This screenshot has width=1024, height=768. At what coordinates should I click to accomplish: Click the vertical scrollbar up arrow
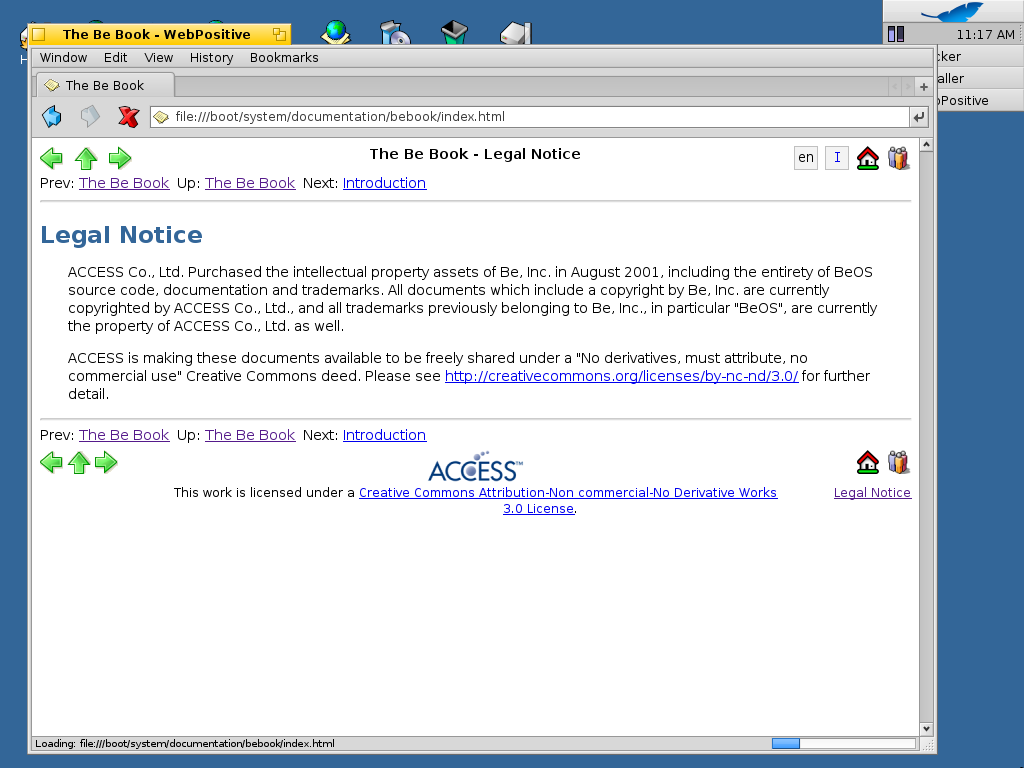[x=926, y=144]
